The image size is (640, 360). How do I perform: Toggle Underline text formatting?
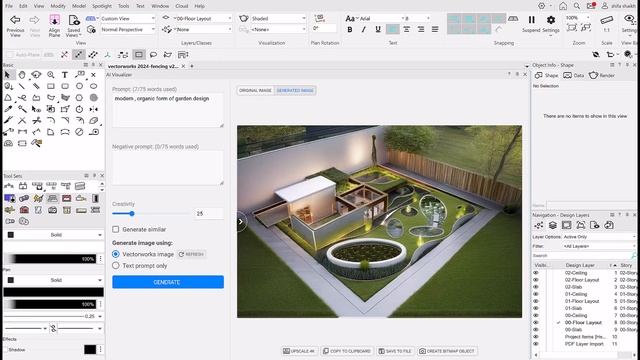point(378,29)
